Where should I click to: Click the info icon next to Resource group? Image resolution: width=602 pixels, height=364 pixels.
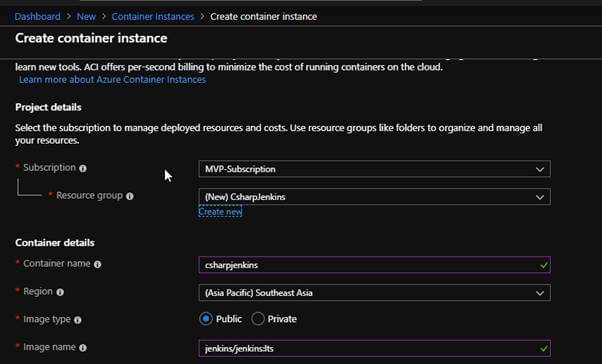click(130, 196)
